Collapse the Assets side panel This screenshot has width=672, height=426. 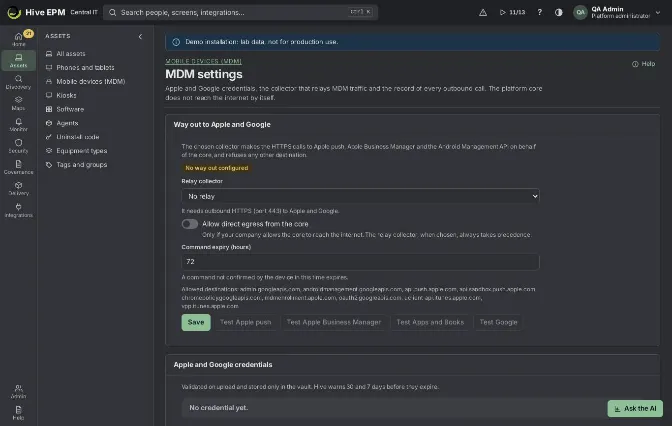(140, 36)
